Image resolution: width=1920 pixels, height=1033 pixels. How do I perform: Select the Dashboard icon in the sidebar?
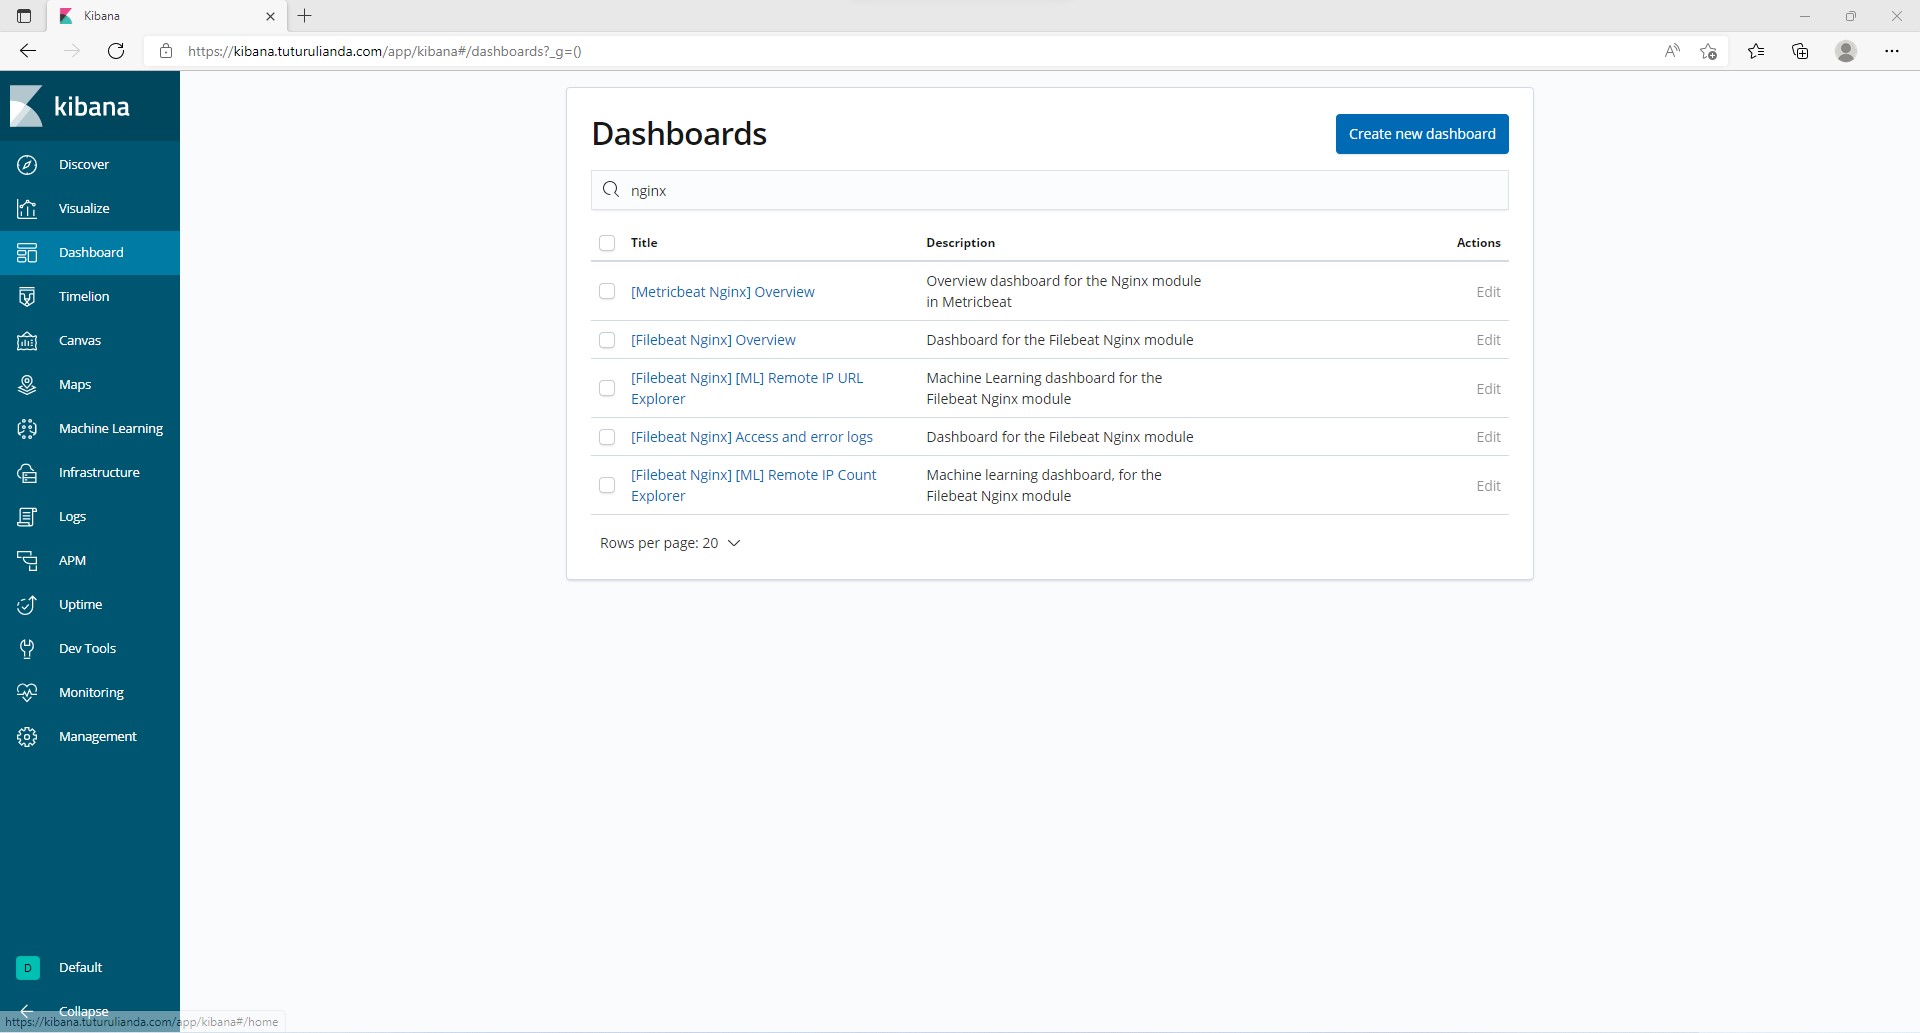pos(27,253)
